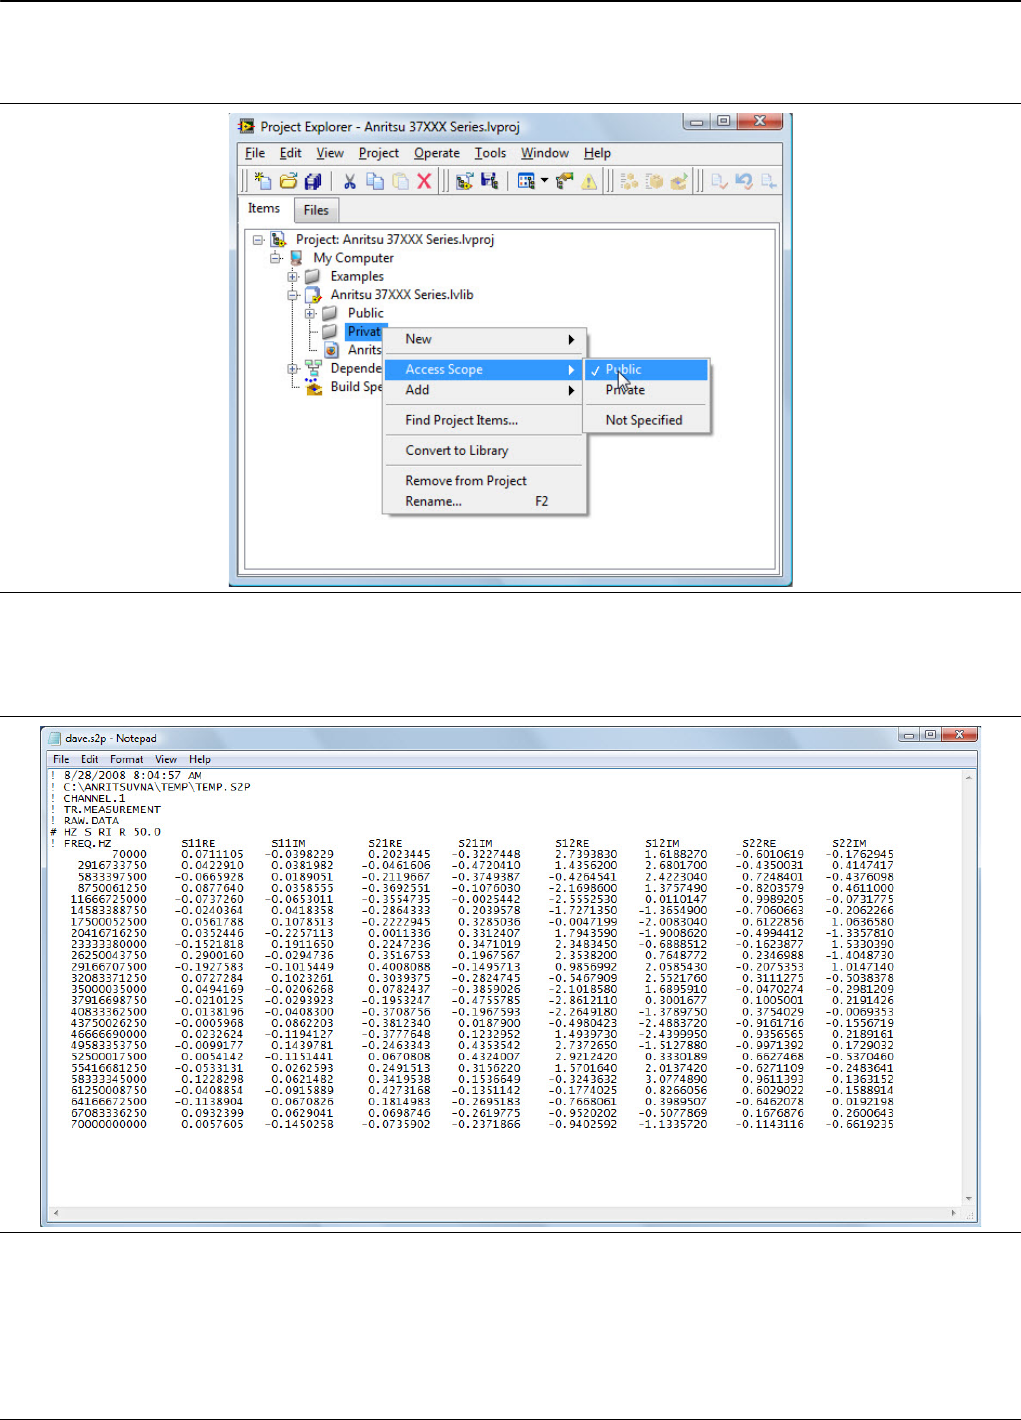Open the Tools menu
This screenshot has width=1021, height=1420.
pyautogui.click(x=490, y=153)
